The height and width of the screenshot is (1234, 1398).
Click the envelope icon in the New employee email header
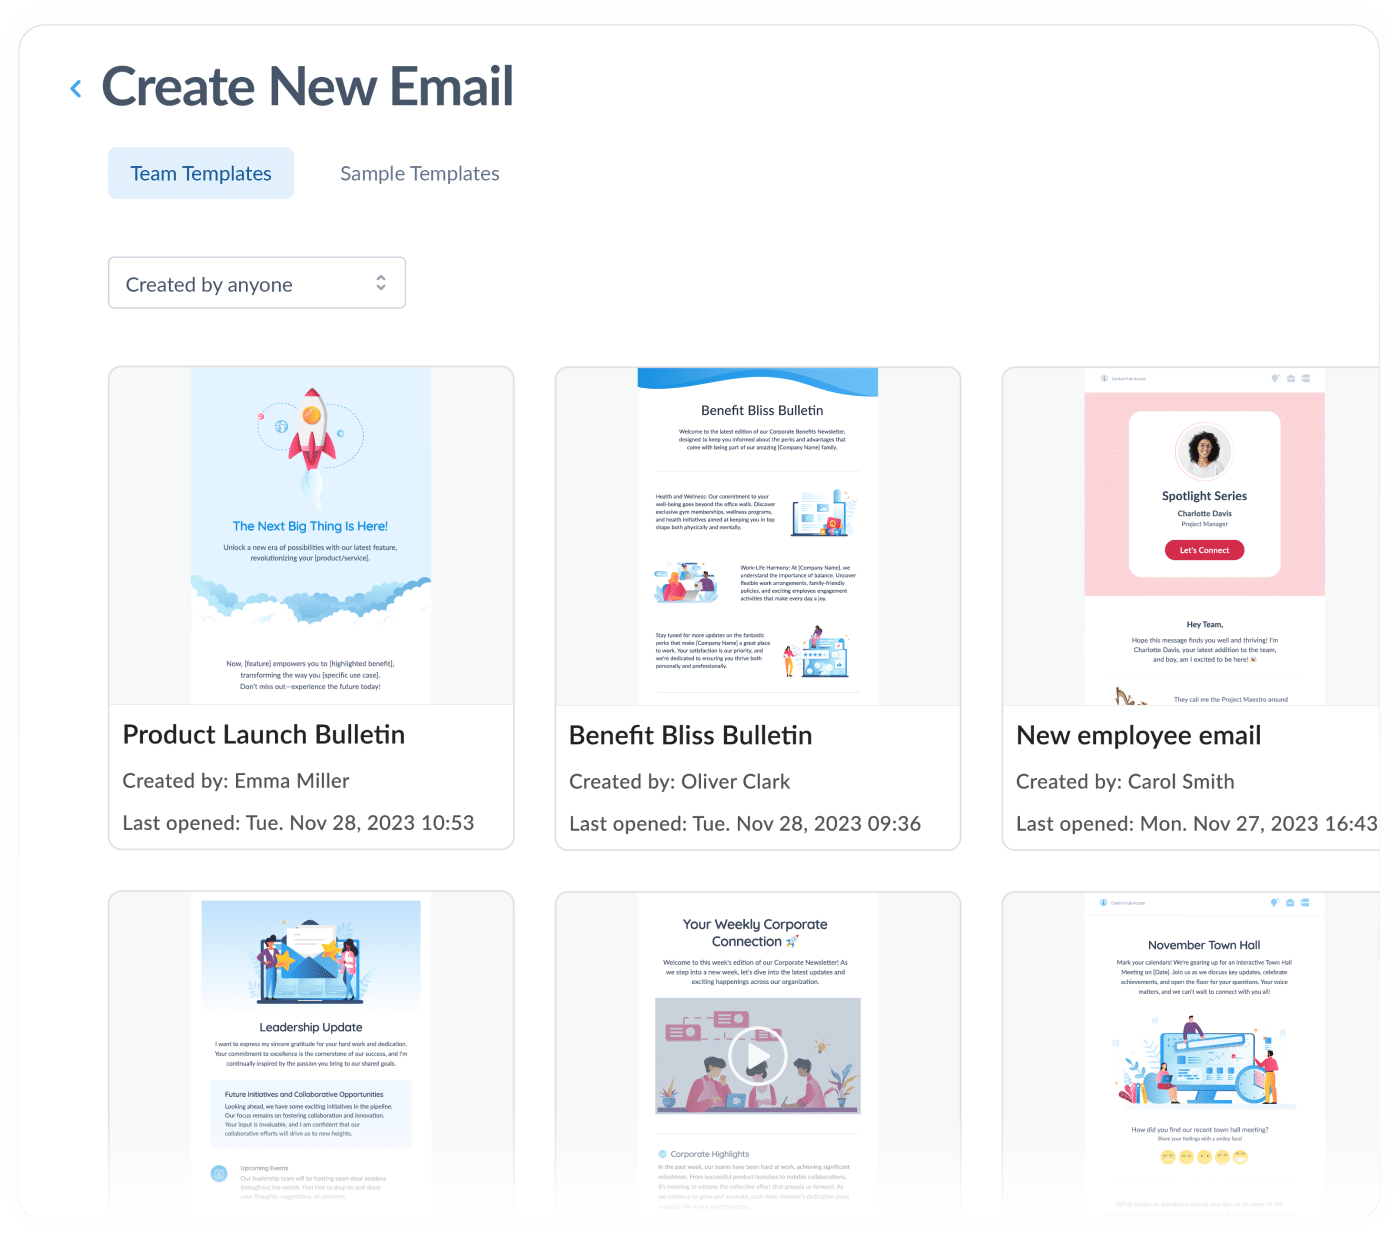[1291, 378]
